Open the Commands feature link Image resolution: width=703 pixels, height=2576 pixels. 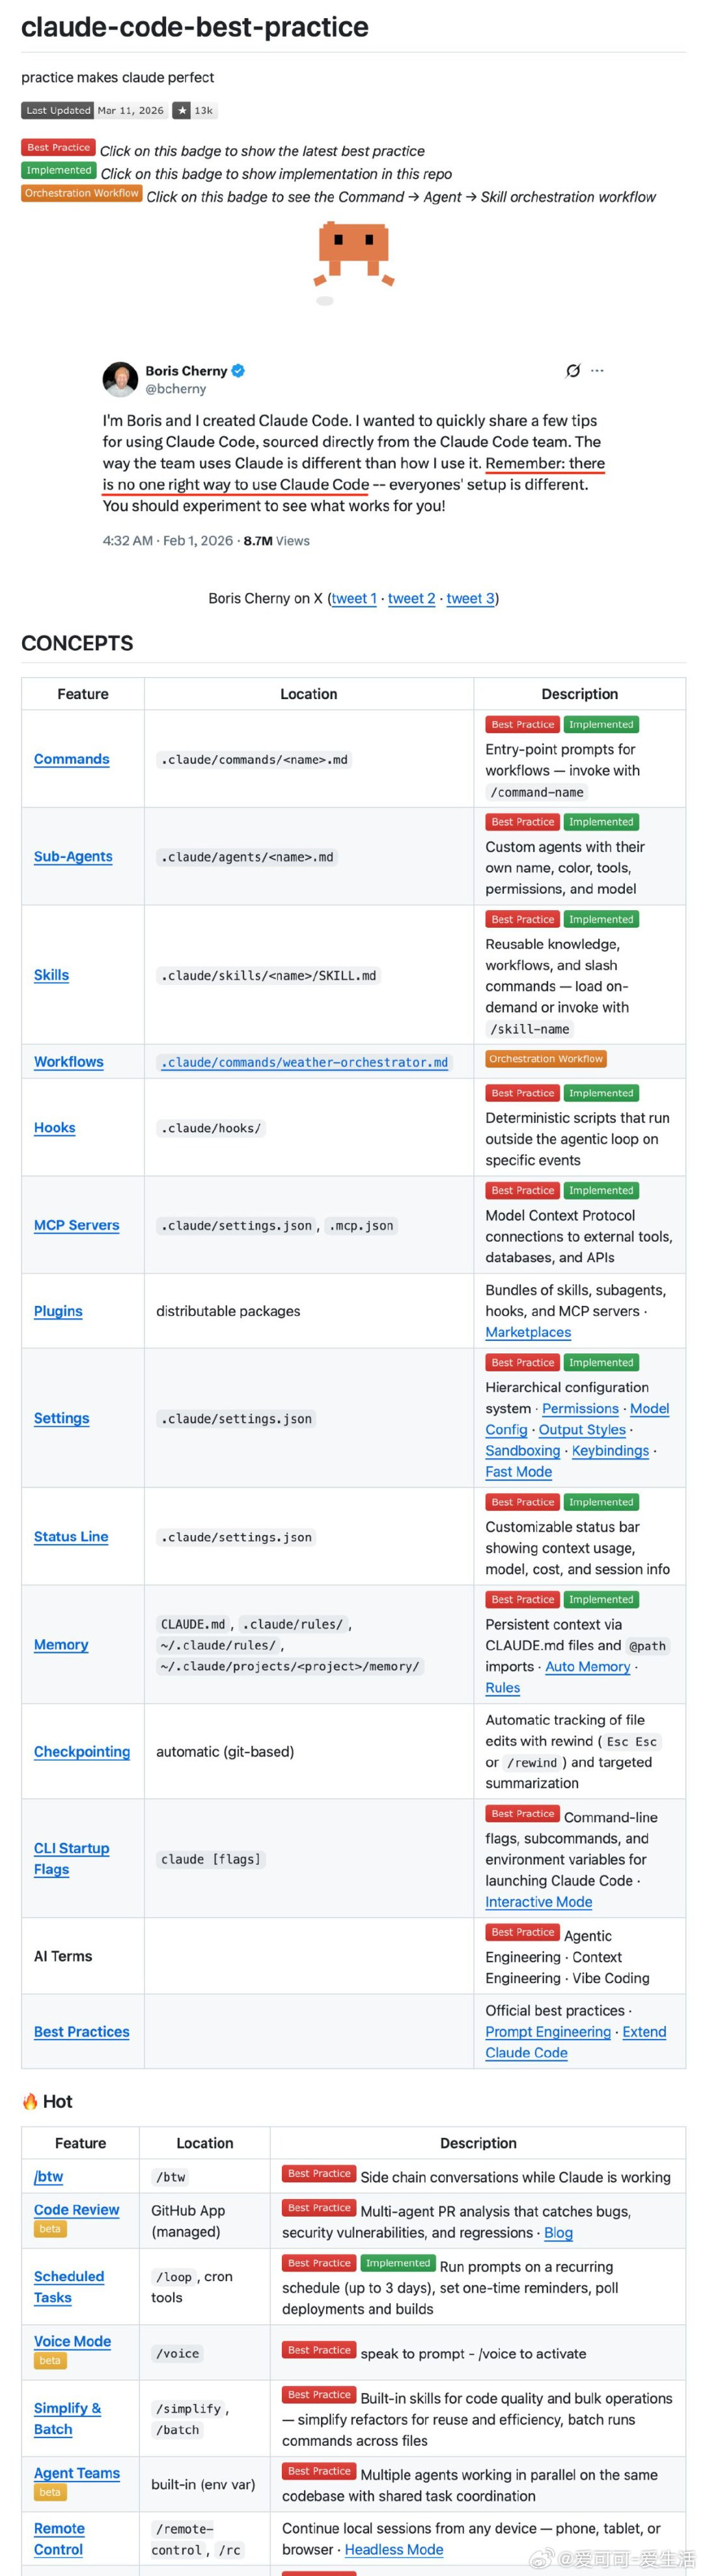point(72,759)
